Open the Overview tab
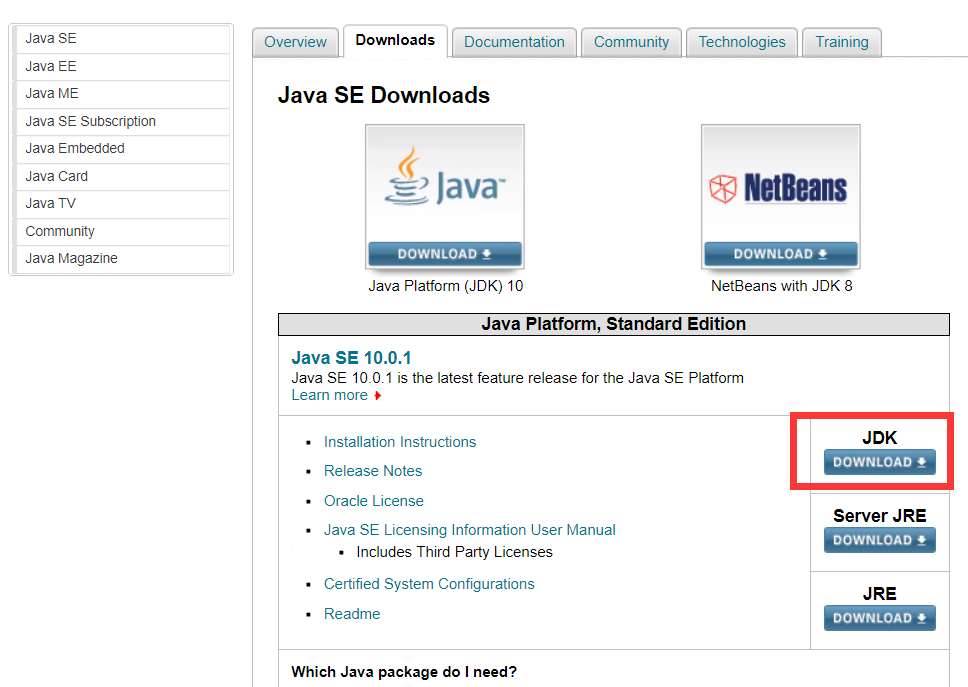Viewport: 968px width, 687px height. (x=295, y=42)
